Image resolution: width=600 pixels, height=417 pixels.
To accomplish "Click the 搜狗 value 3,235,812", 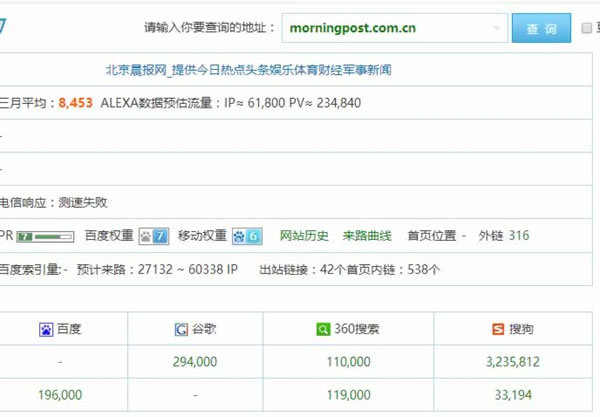I will pyautogui.click(x=513, y=362).
